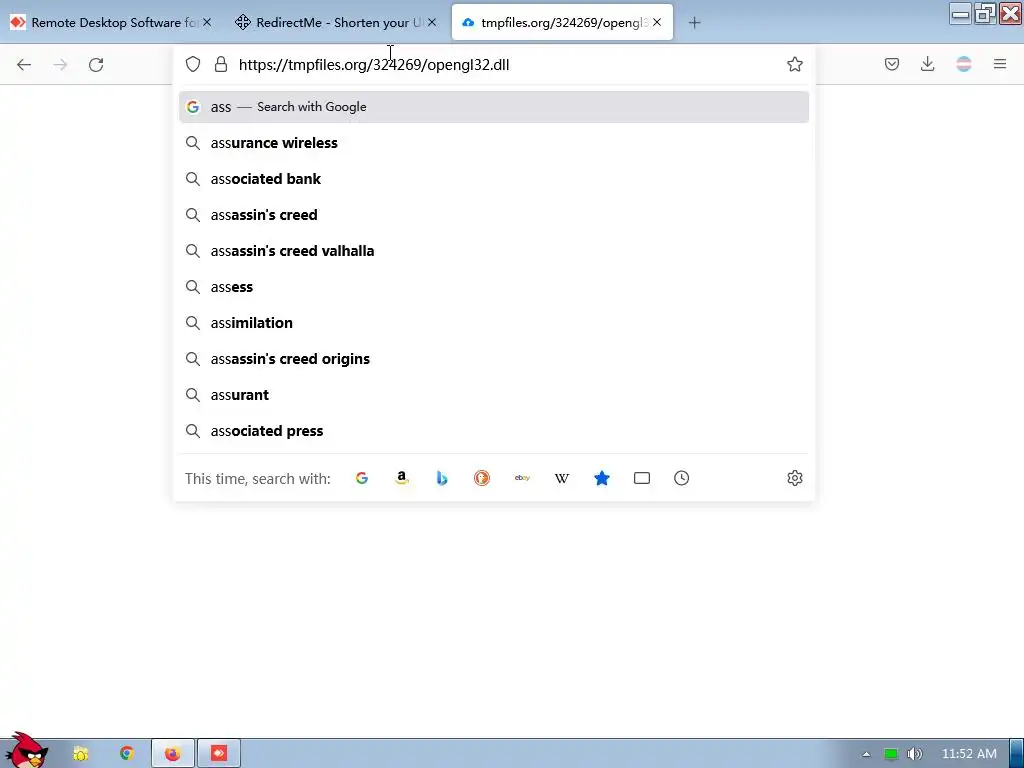The height and width of the screenshot is (768, 1024).
Task: Open search settings gear
Action: [795, 478]
